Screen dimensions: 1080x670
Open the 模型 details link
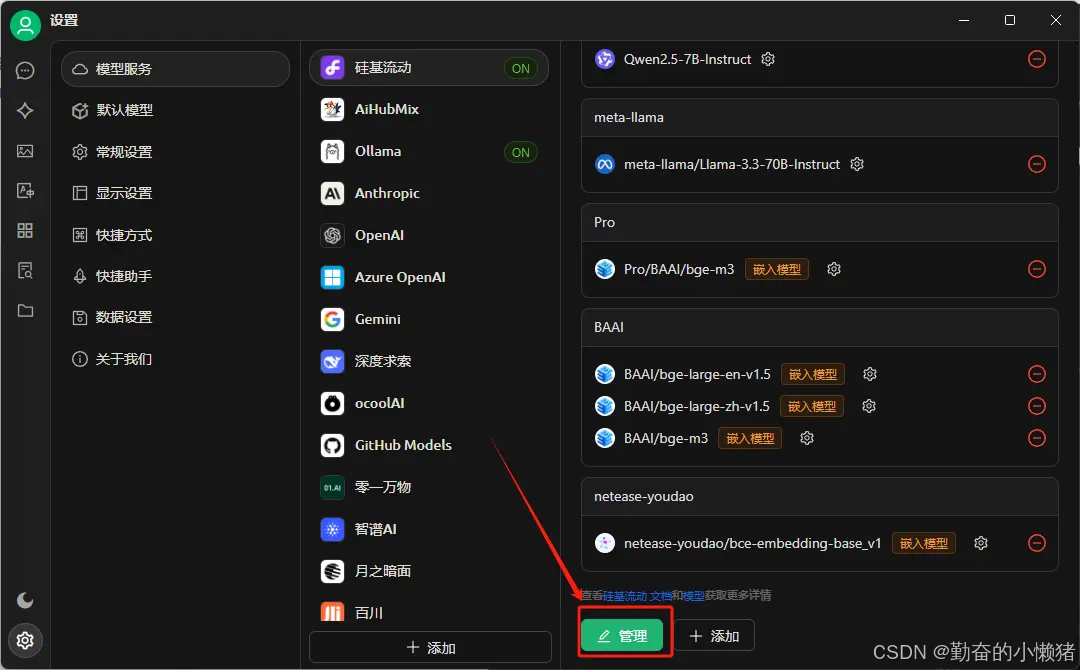click(693, 596)
